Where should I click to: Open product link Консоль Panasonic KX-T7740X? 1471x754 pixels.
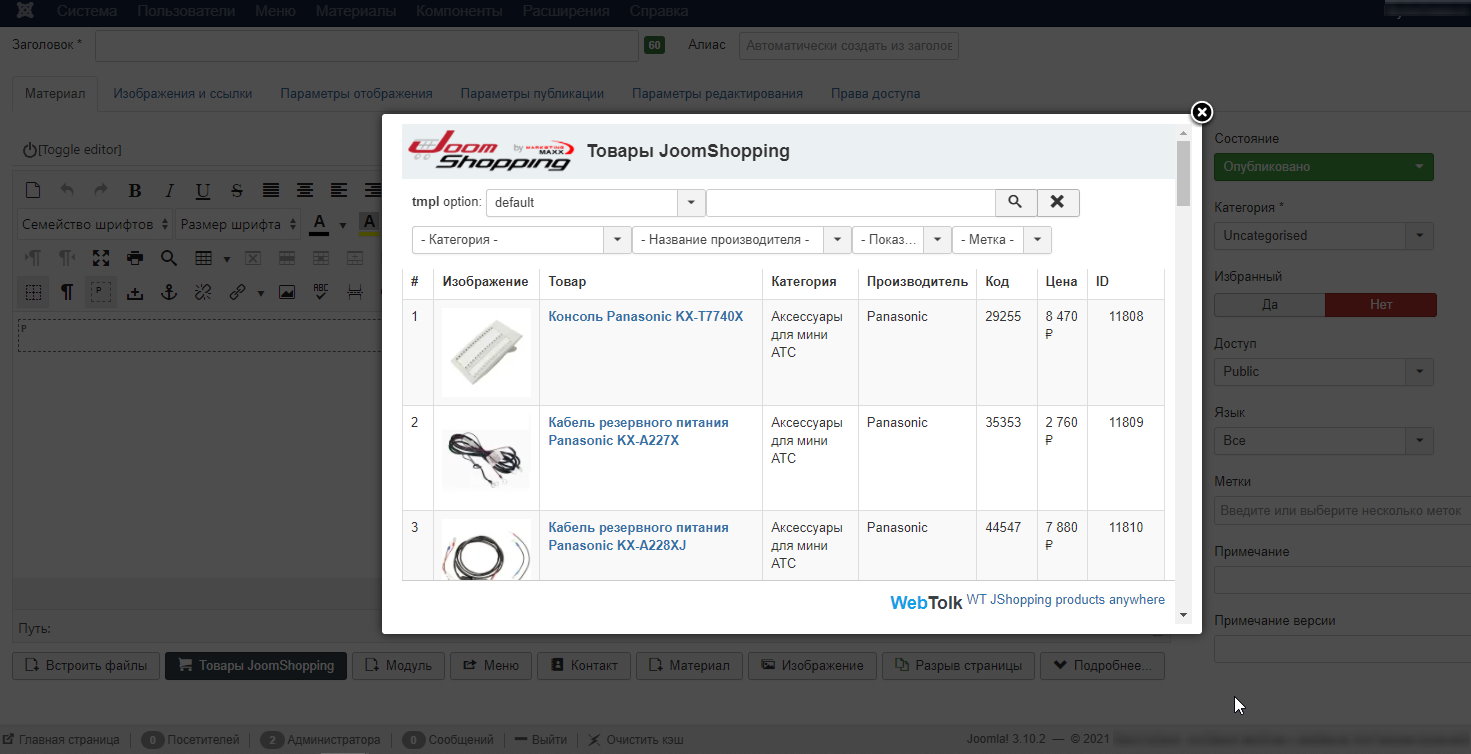[646, 316]
